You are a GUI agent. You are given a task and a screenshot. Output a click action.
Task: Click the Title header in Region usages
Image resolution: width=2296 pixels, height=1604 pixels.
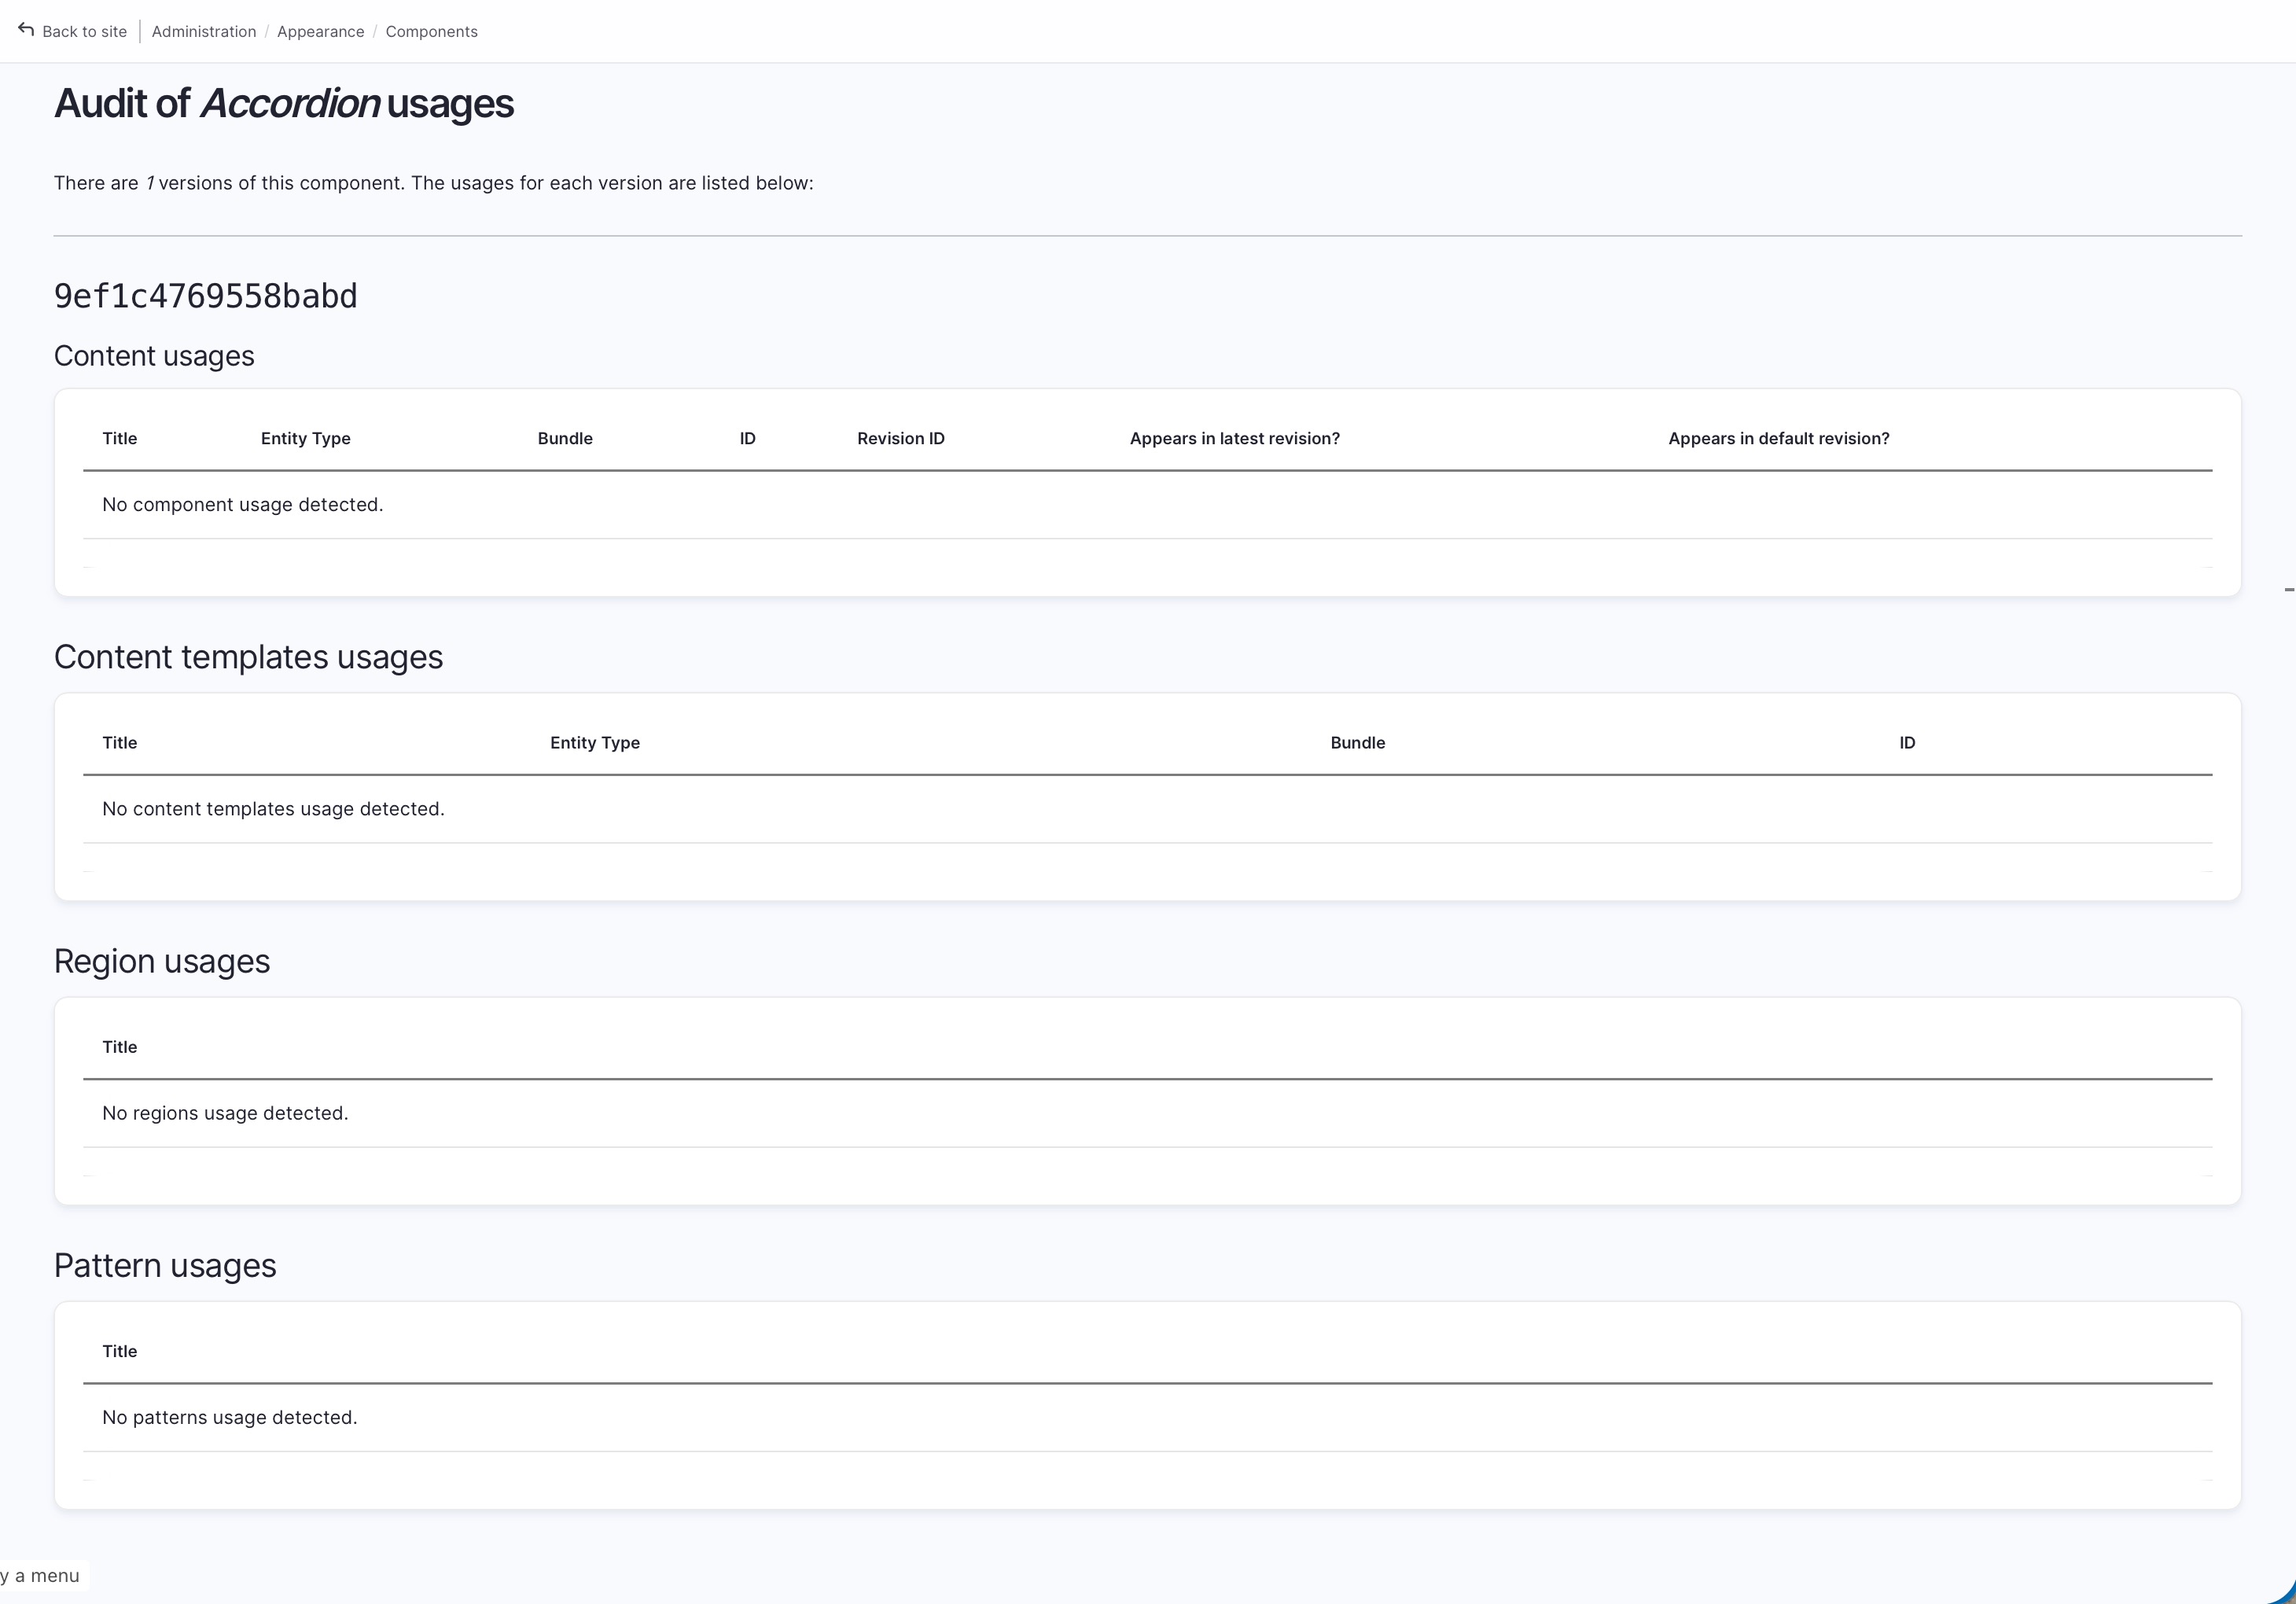coord(120,1047)
